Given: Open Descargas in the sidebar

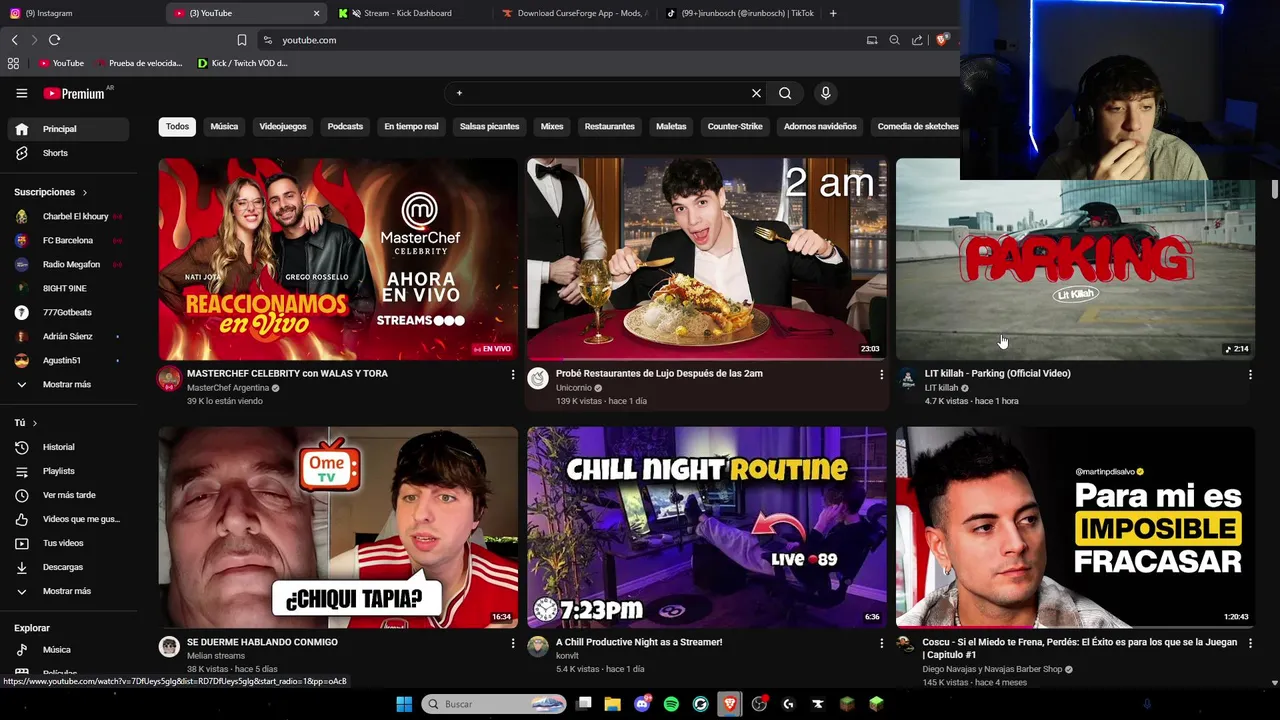Looking at the screenshot, I should pos(68,567).
